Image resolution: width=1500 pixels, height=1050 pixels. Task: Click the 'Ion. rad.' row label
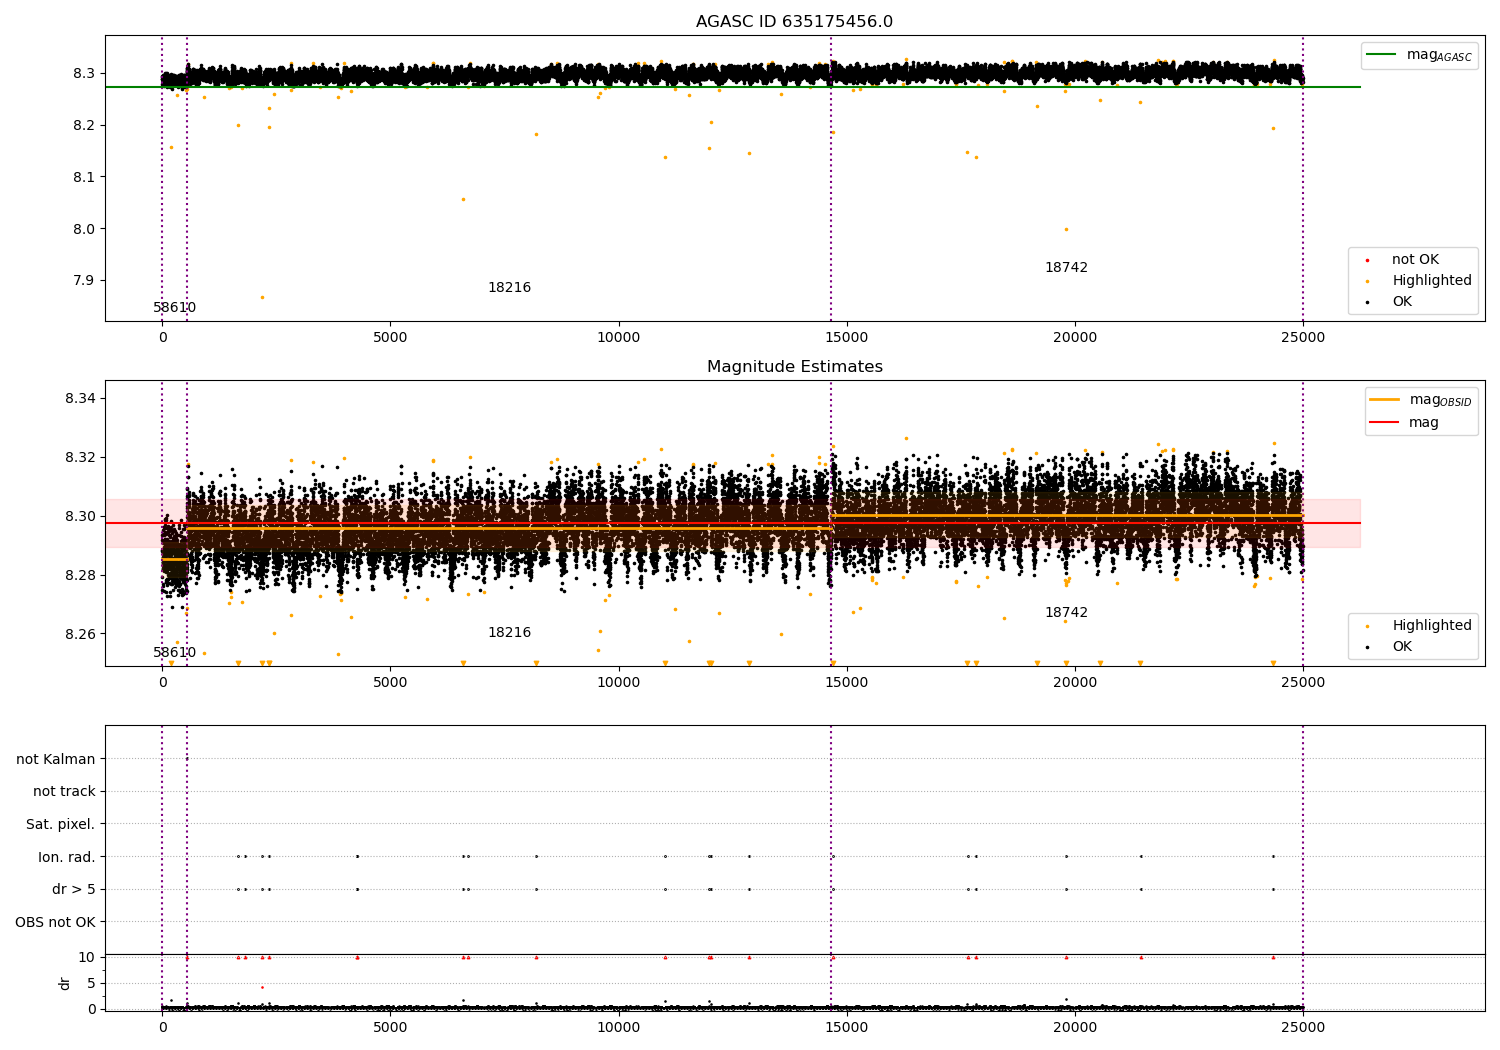coord(67,858)
